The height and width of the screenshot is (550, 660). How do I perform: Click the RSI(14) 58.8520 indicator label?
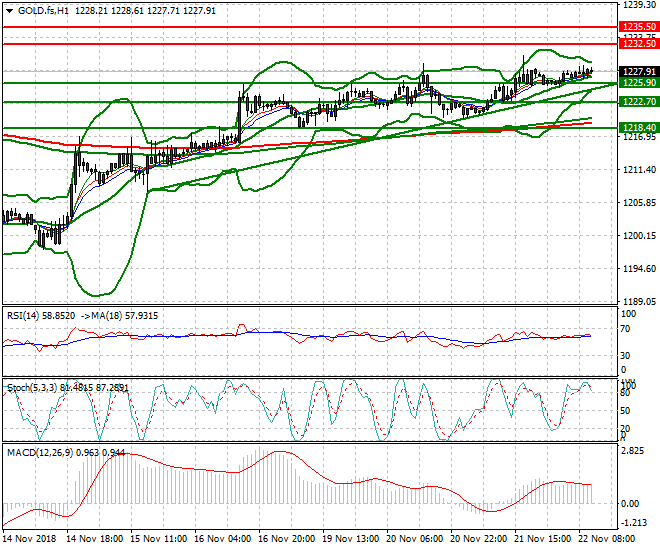point(41,316)
